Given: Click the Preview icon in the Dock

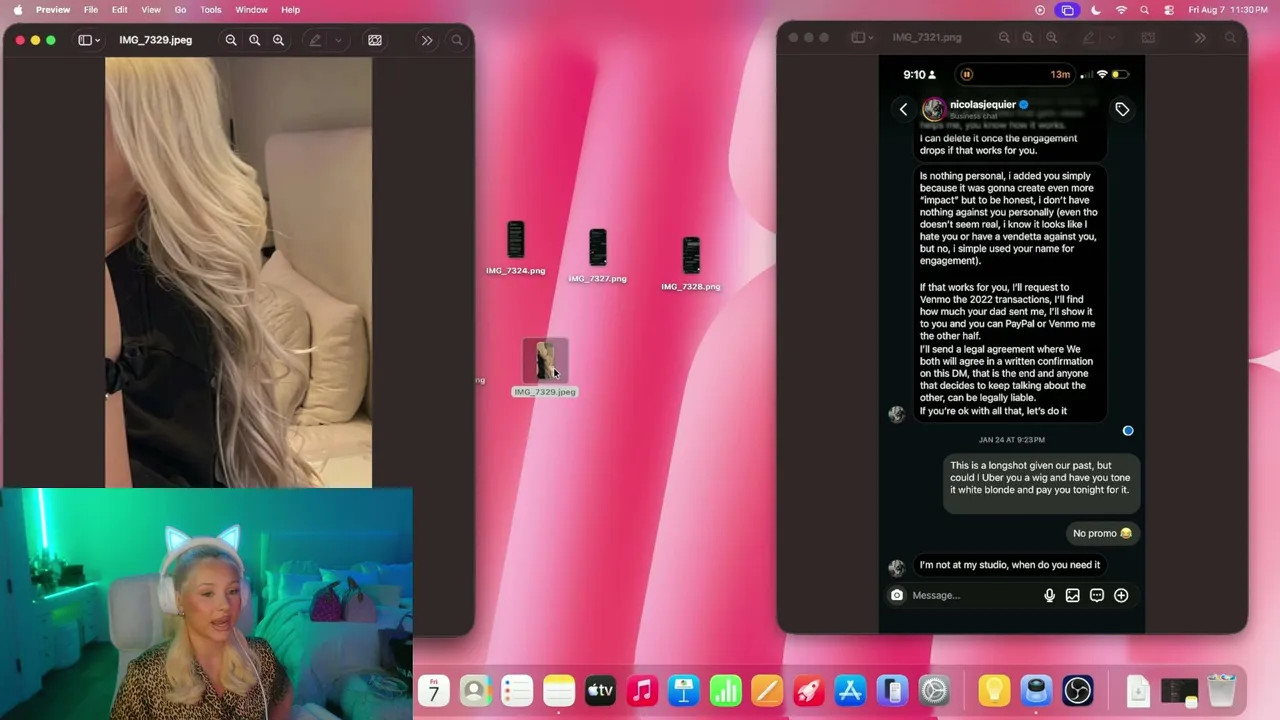Looking at the screenshot, I should pos(1036,691).
